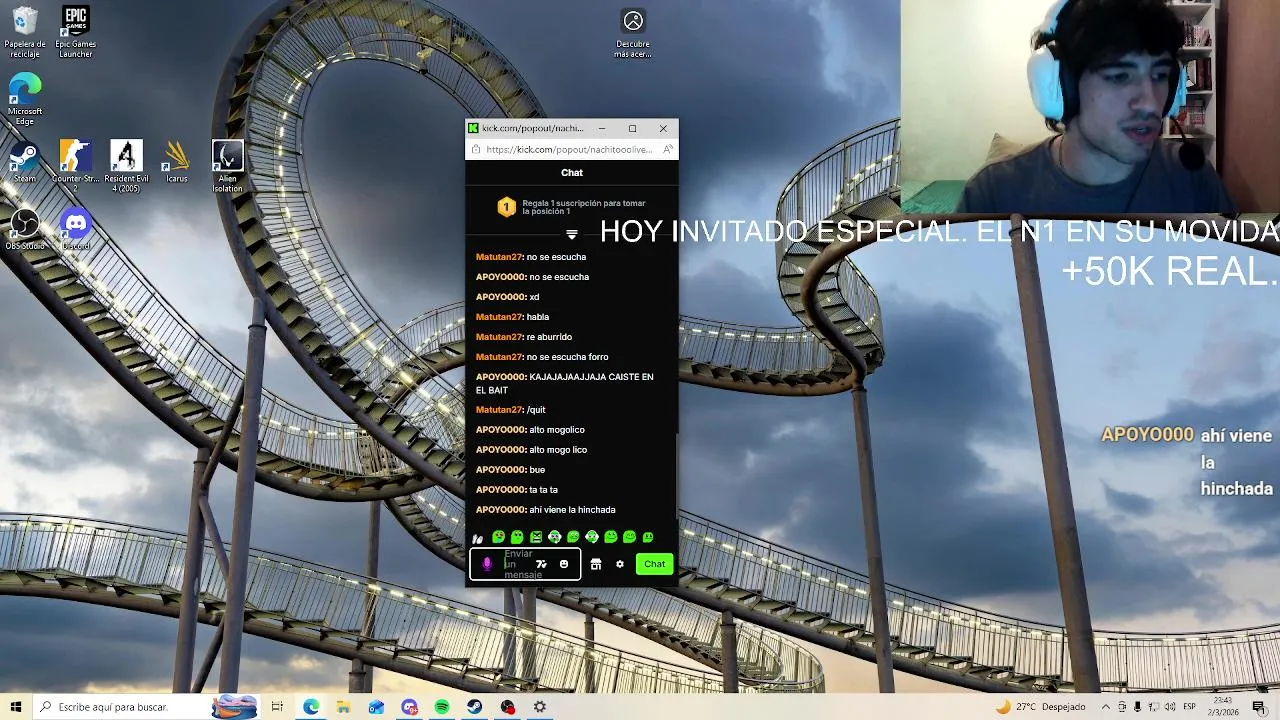Image resolution: width=1280 pixels, height=720 pixels.
Task: Open the 7TV emote menu in chat
Action: [x=541, y=564]
